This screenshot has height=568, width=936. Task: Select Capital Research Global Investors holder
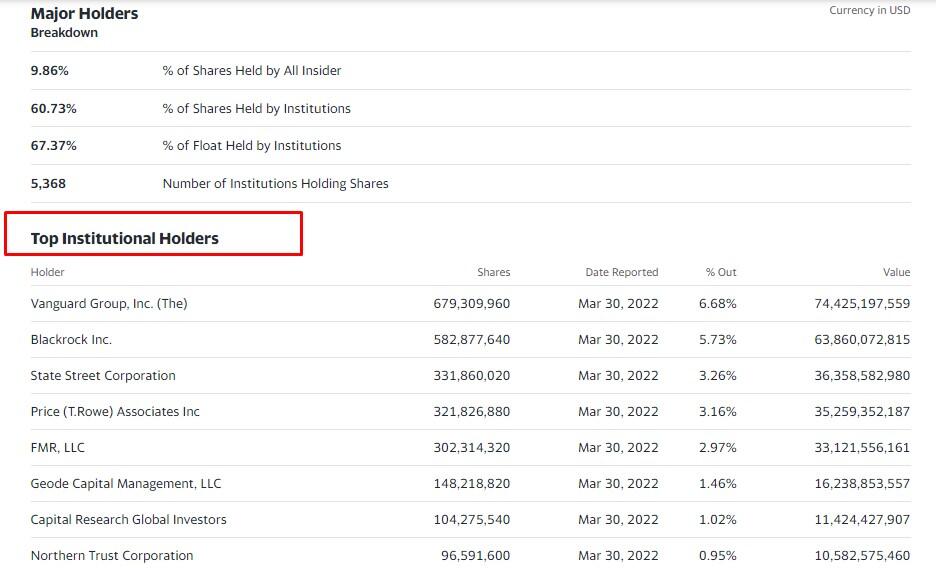(x=128, y=520)
